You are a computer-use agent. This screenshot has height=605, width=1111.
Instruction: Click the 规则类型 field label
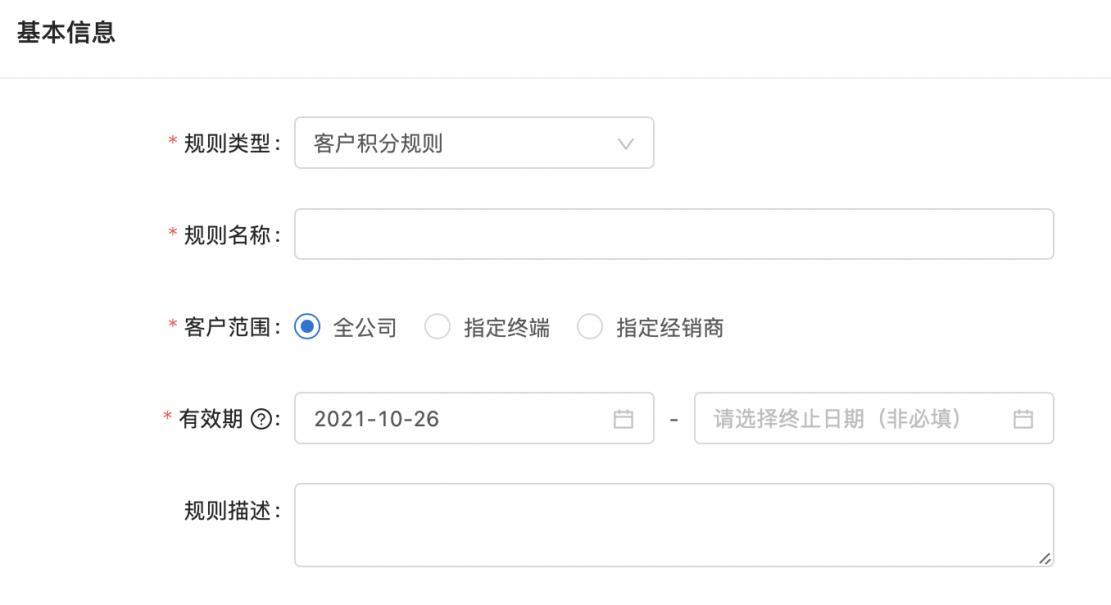point(227,144)
